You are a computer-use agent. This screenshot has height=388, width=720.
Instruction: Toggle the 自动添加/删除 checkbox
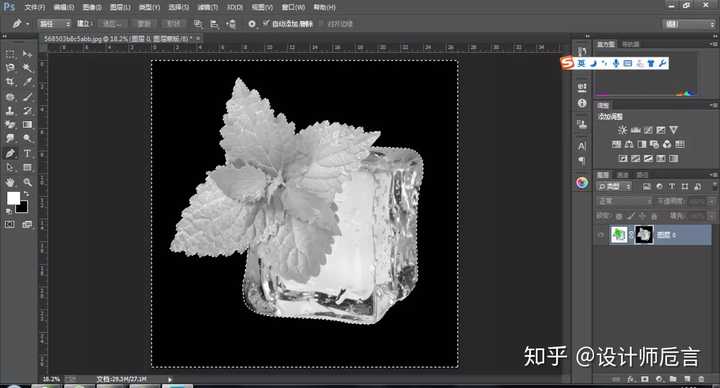[266, 23]
